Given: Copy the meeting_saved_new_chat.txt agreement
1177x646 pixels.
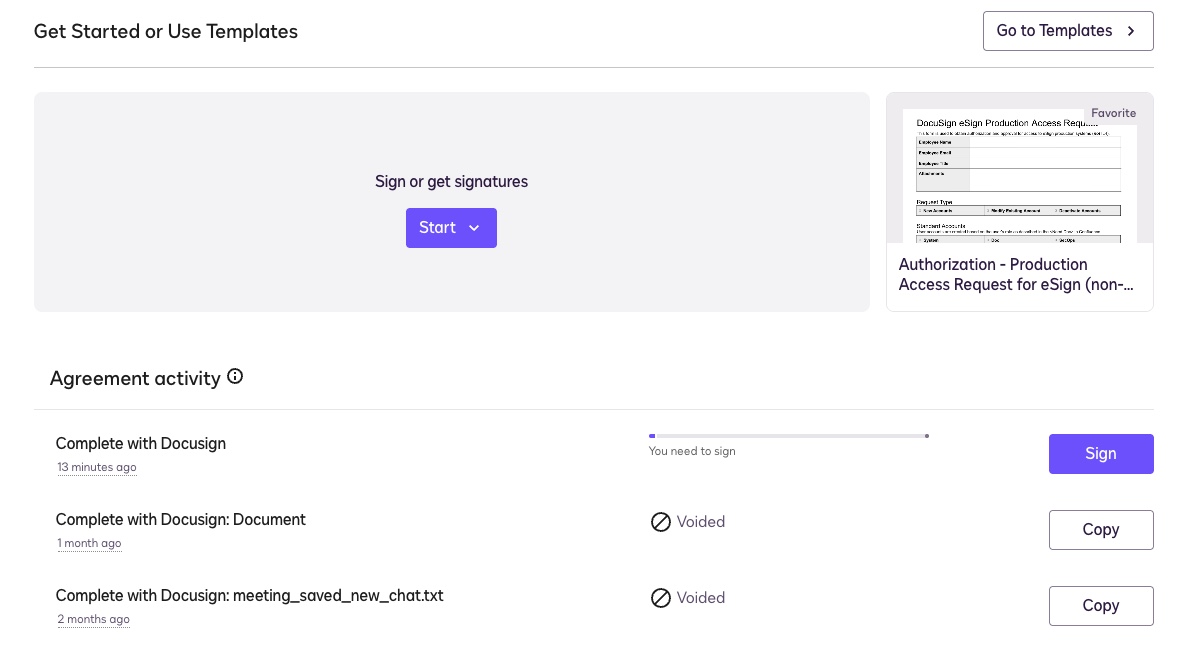Looking at the screenshot, I should tap(1100, 606).
